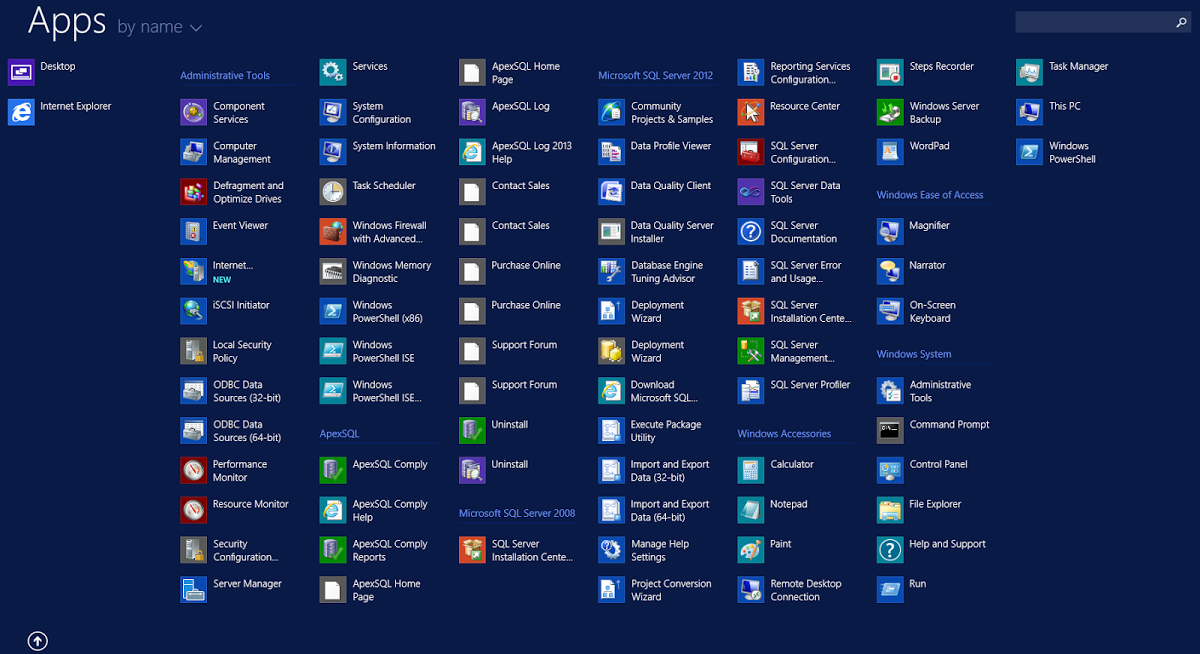
Task: Select the Windows System group header
Action: [914, 354]
